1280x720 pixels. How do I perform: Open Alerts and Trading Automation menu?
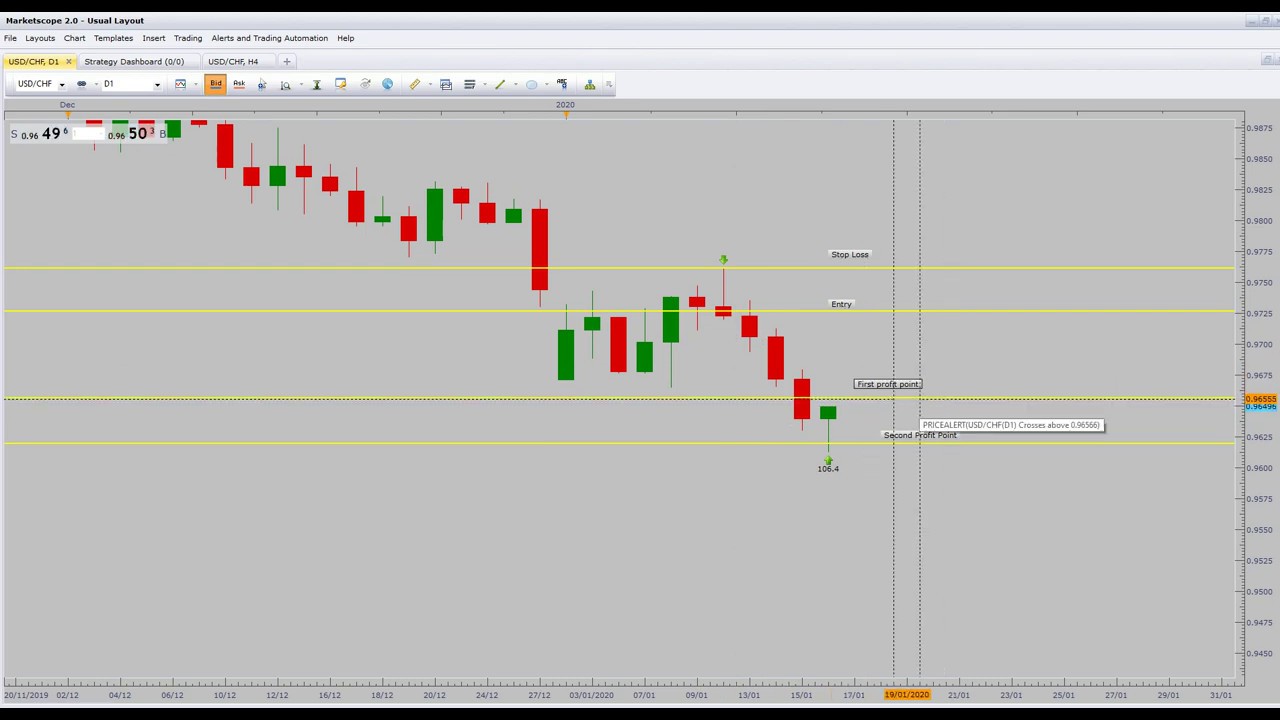[269, 38]
